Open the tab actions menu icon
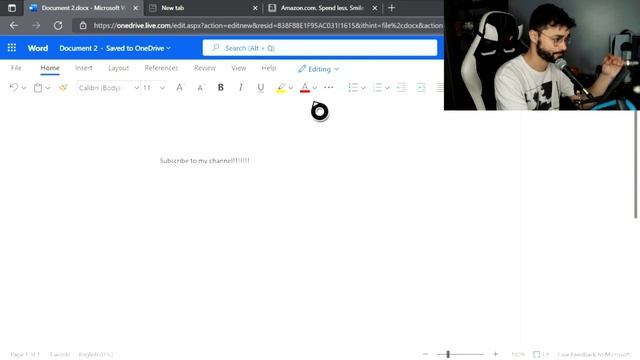 (x=12, y=8)
